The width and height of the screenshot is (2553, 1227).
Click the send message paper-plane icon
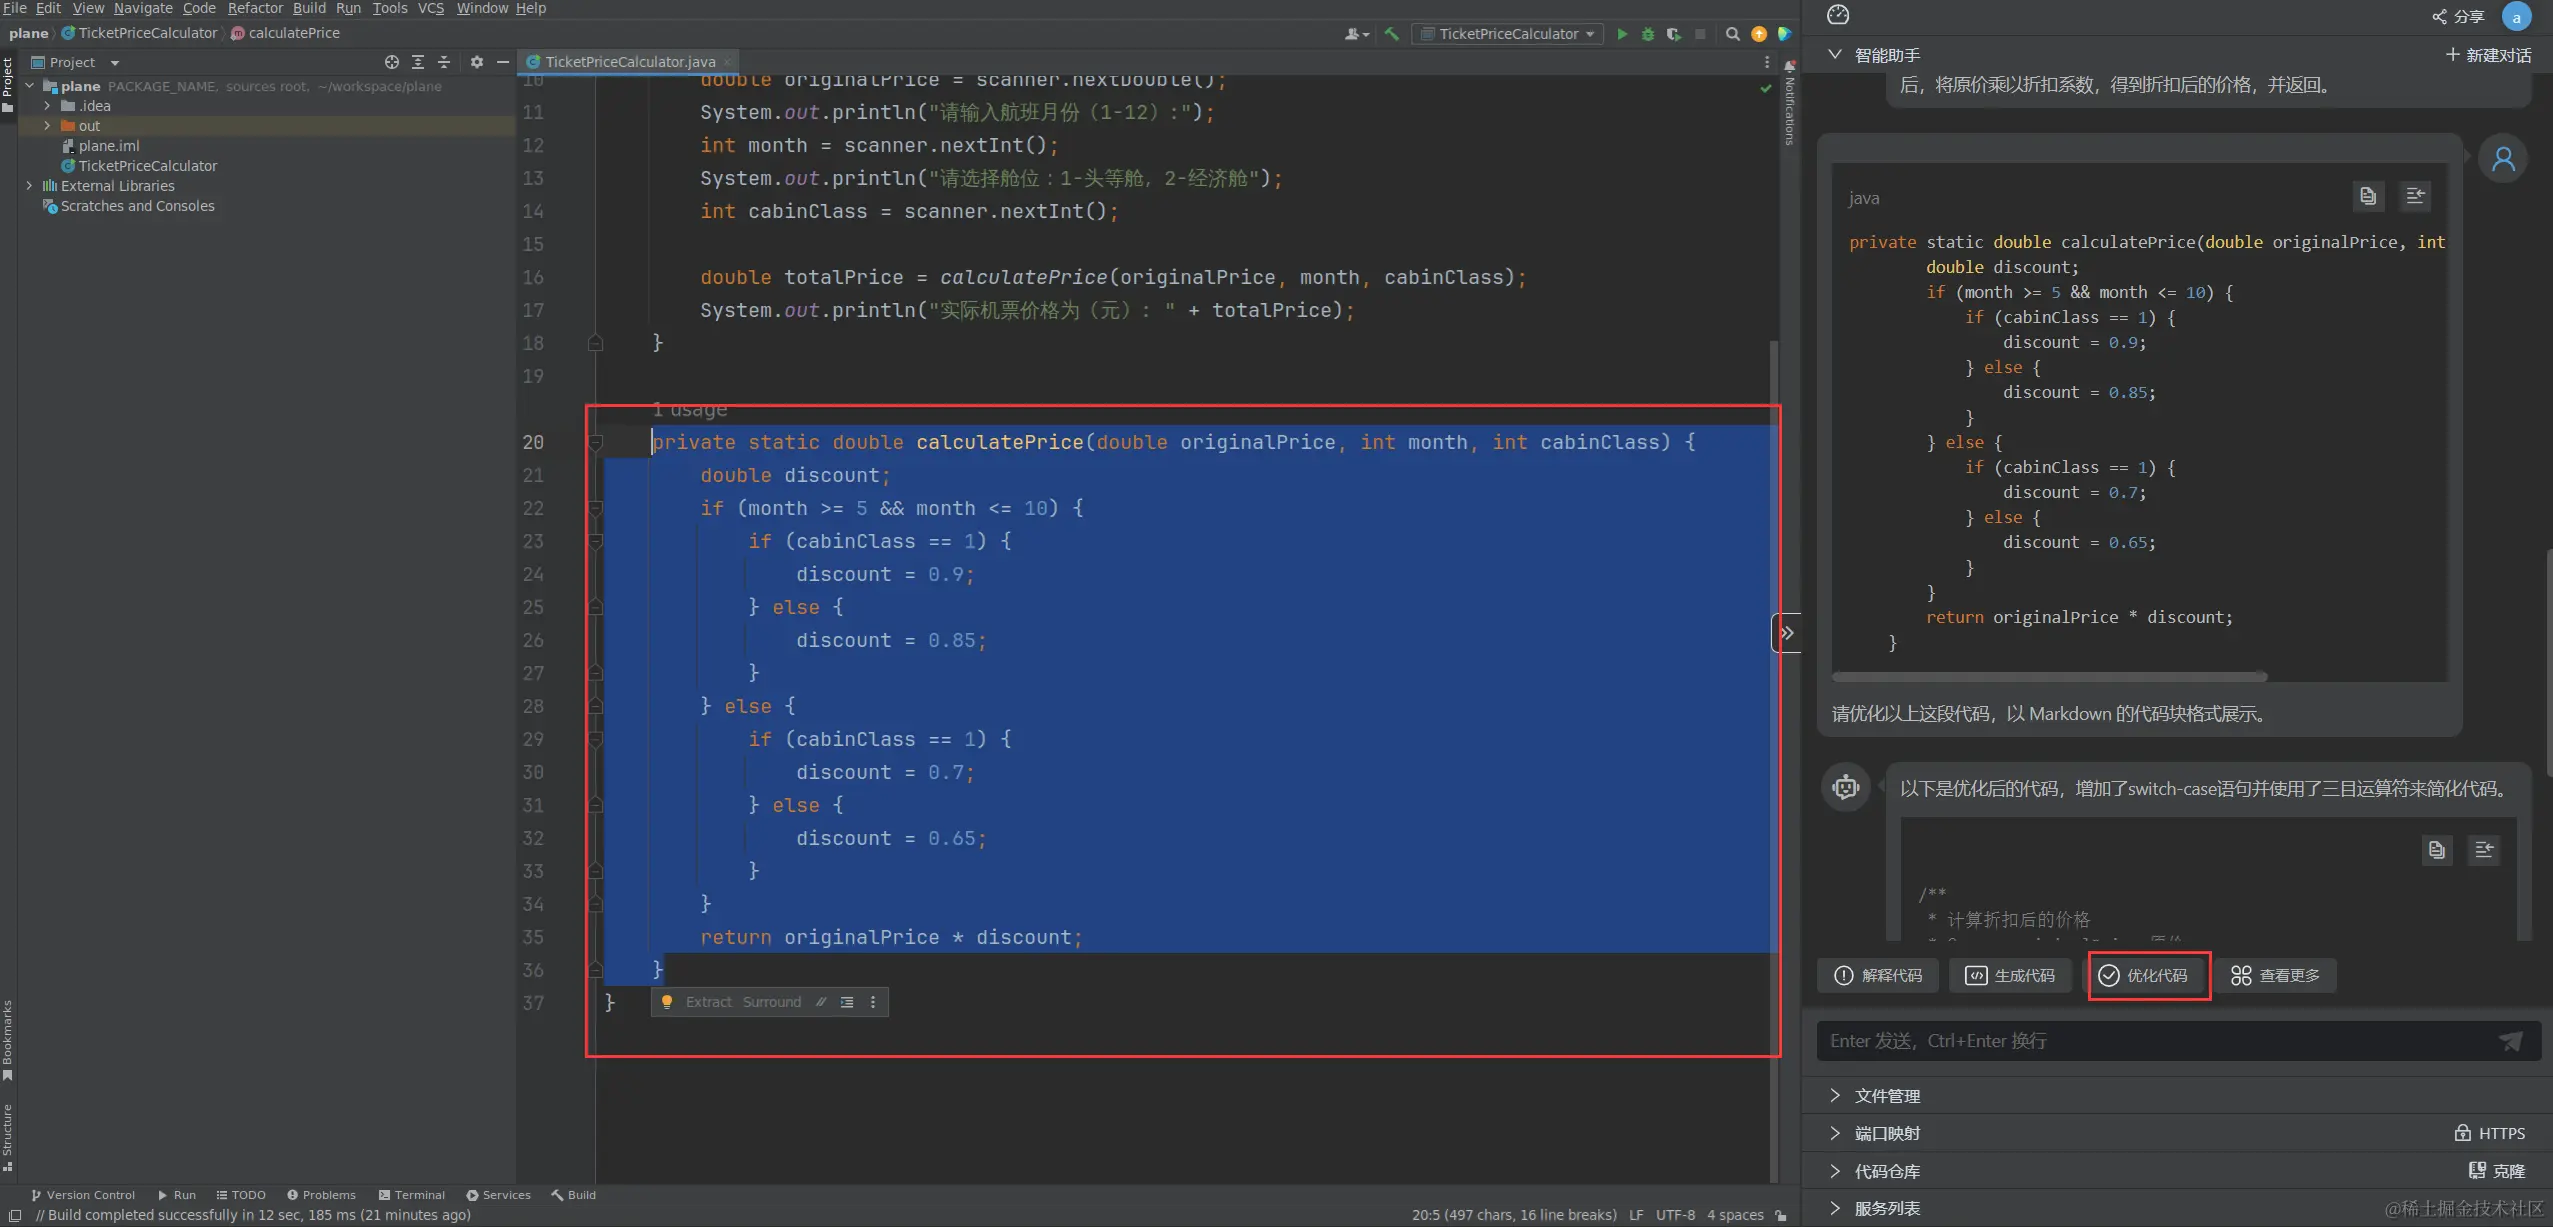[2510, 1041]
